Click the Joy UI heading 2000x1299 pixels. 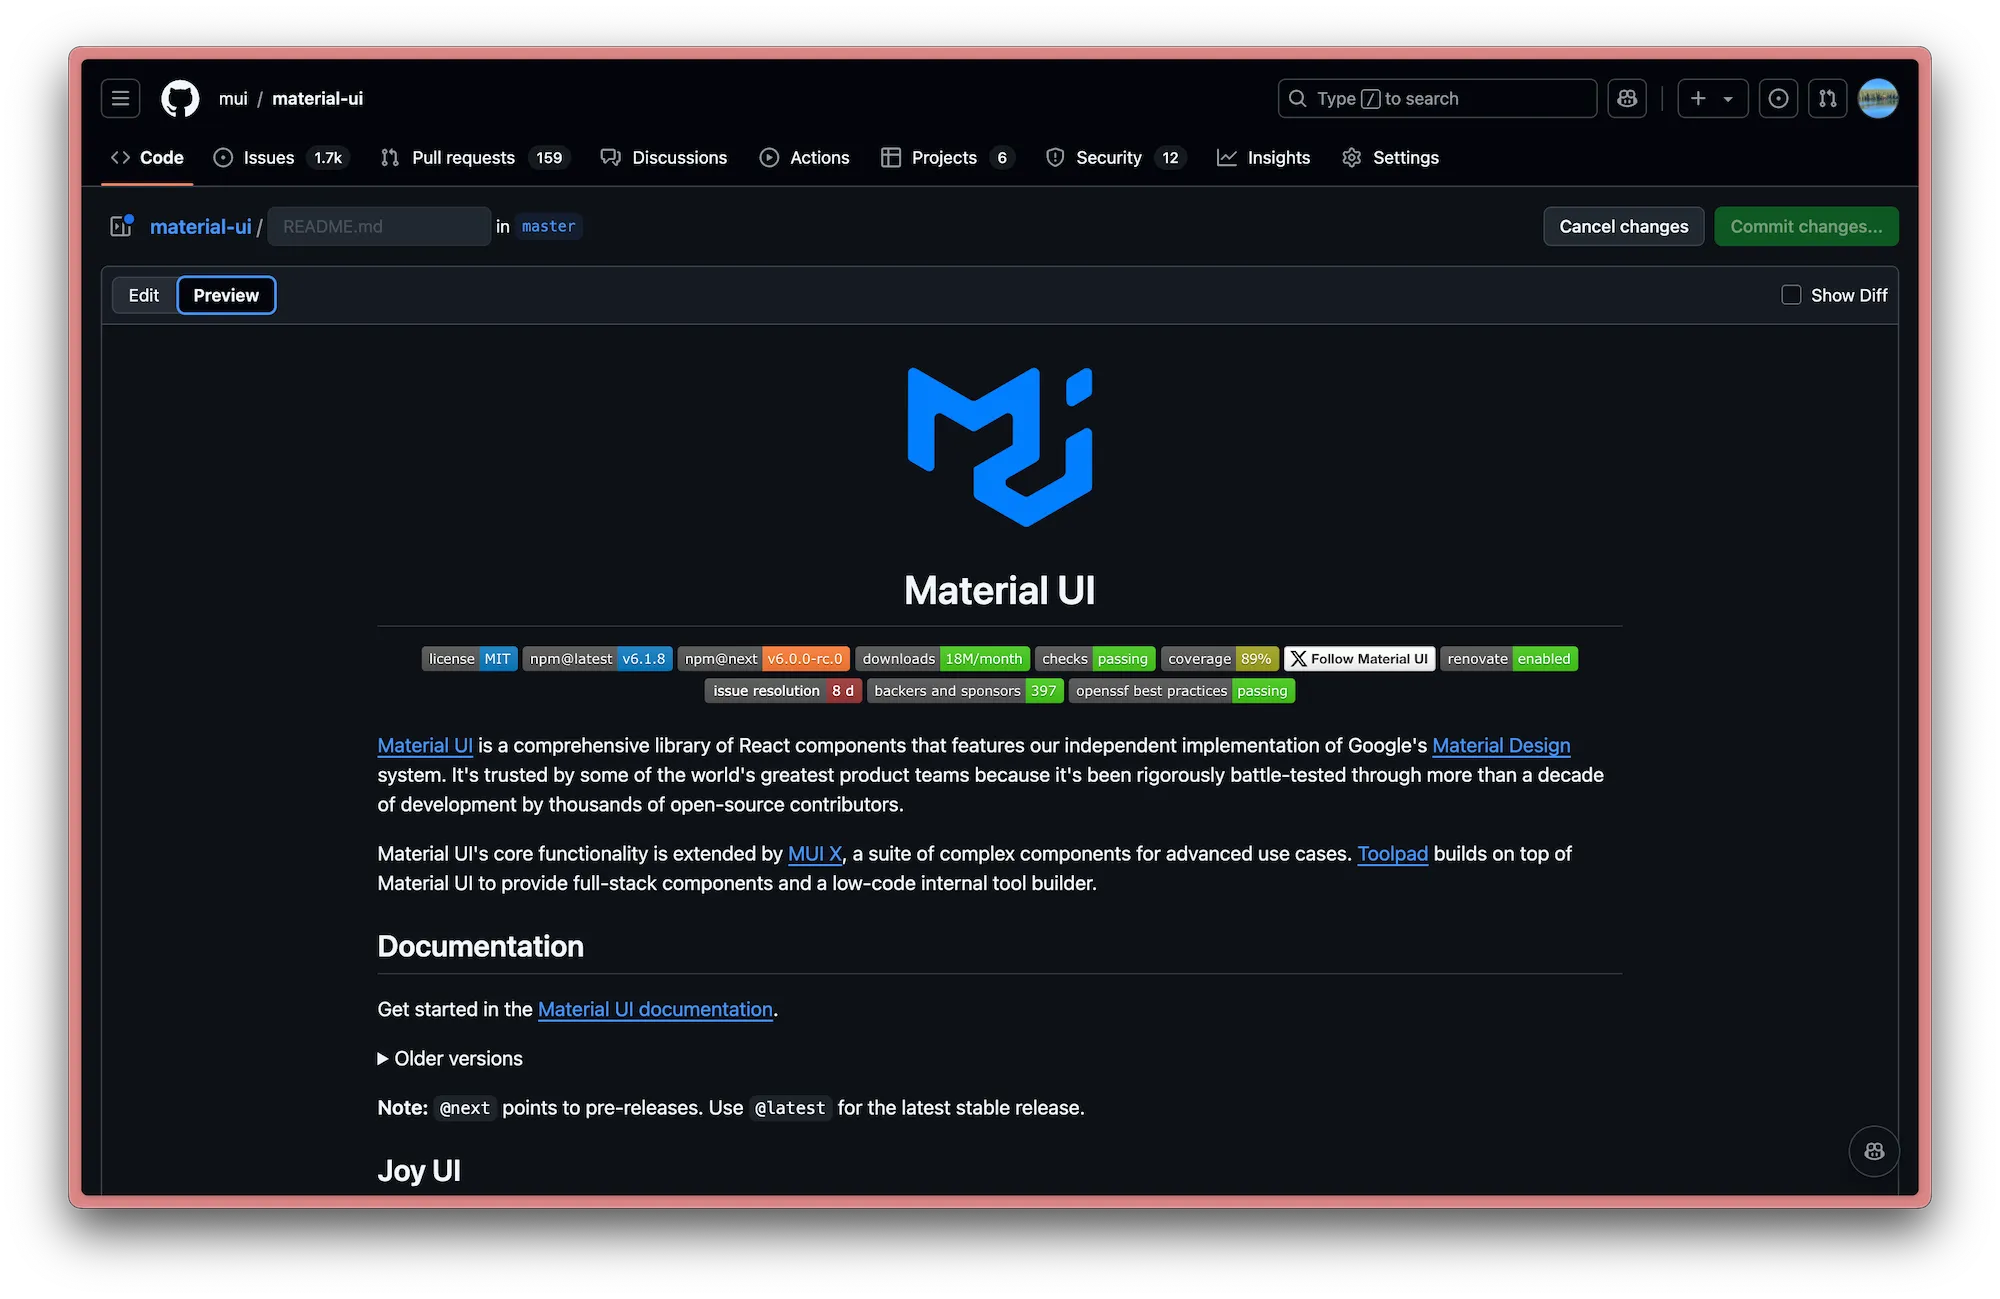419,1170
